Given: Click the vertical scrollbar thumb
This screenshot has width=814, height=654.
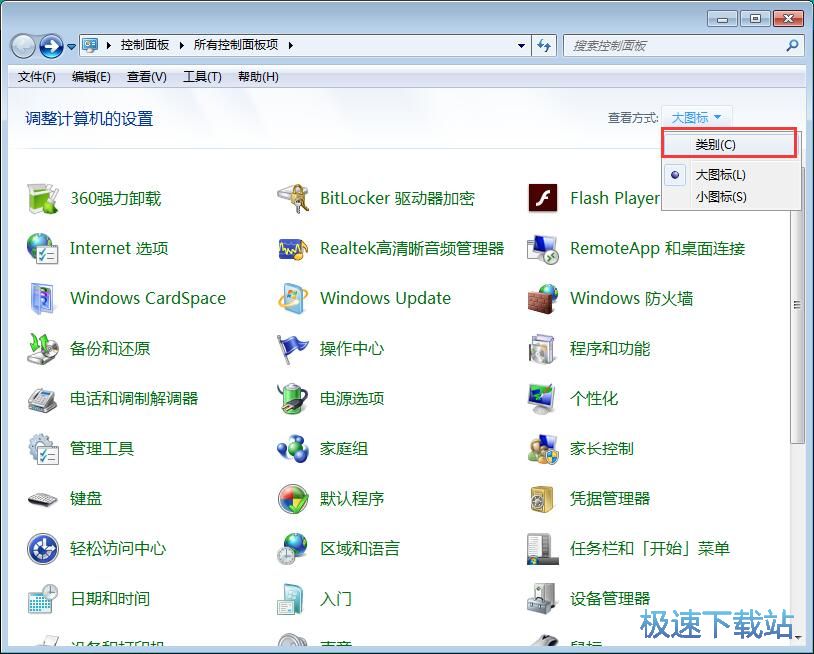Looking at the screenshot, I should (x=797, y=305).
